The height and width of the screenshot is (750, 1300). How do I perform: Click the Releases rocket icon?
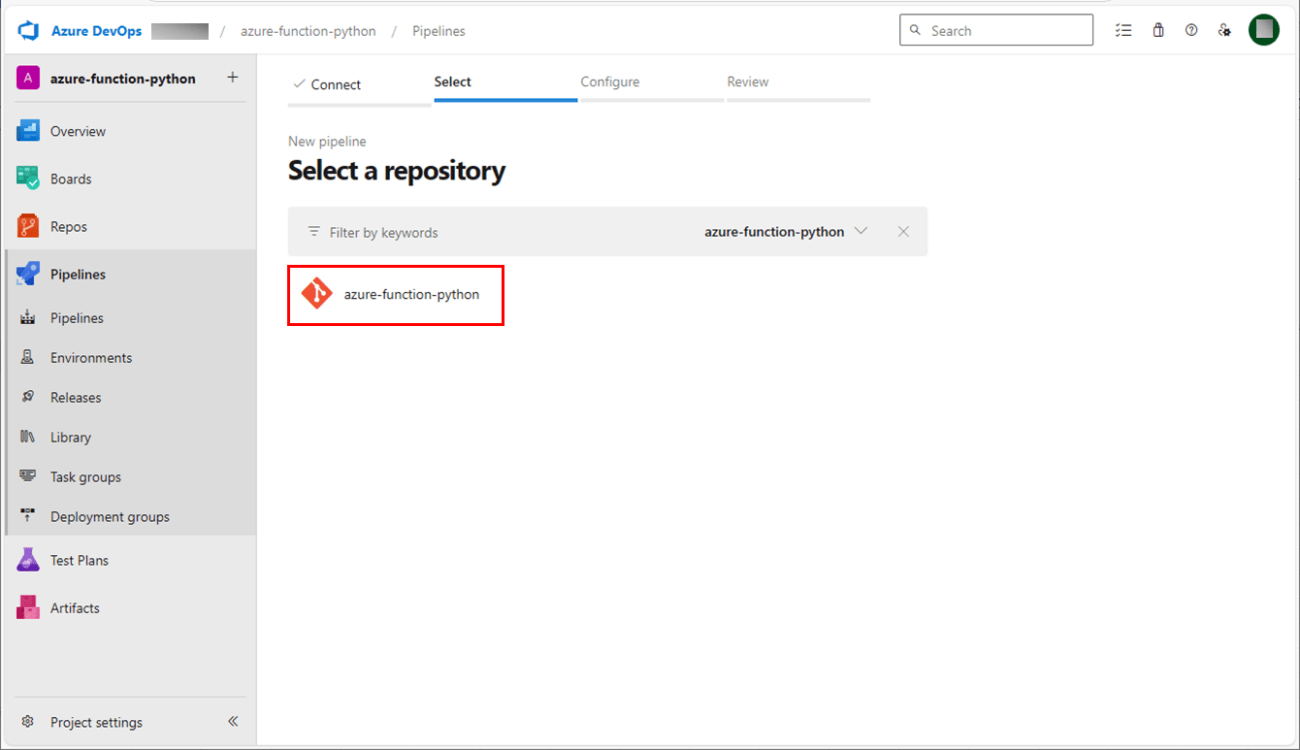pyautogui.click(x=28, y=397)
